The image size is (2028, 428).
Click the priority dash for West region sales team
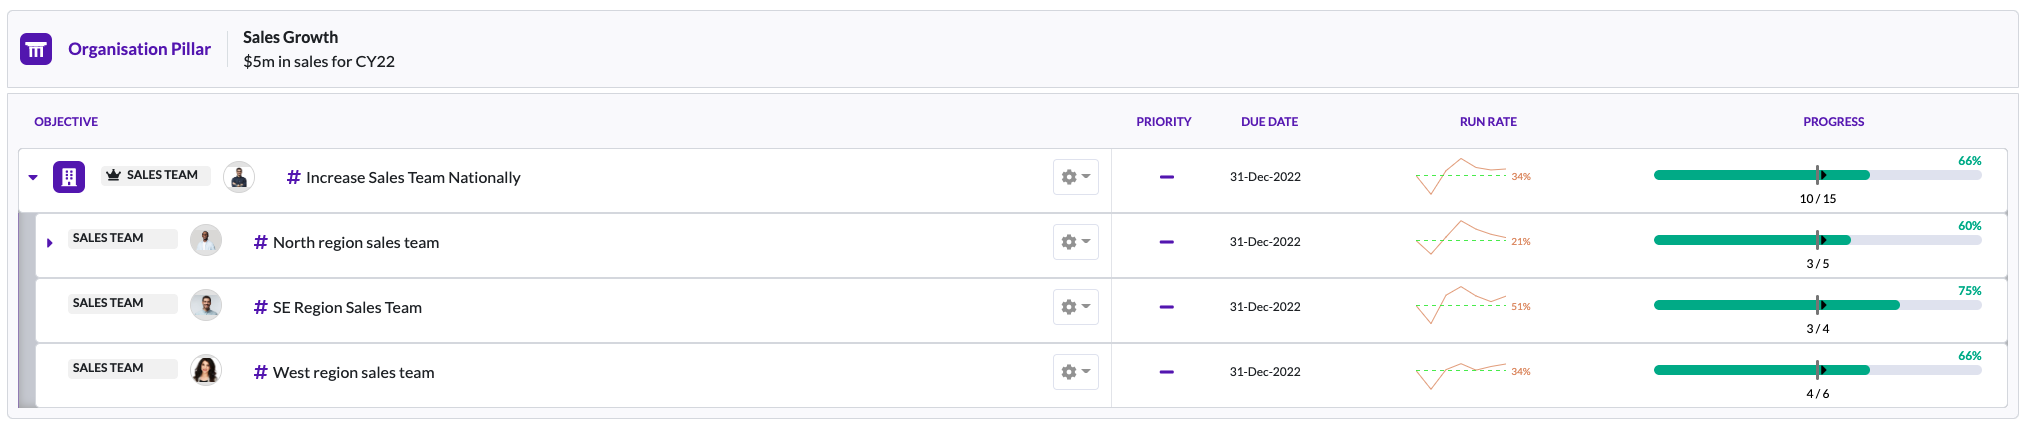click(x=1166, y=372)
